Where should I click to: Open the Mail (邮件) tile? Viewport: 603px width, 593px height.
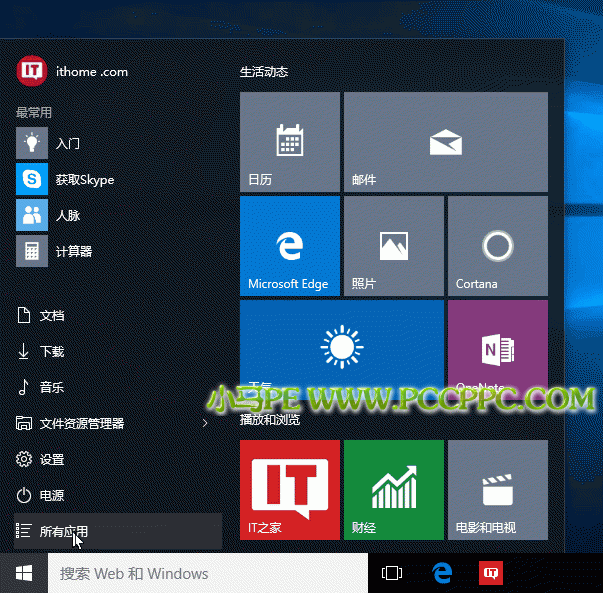445,142
